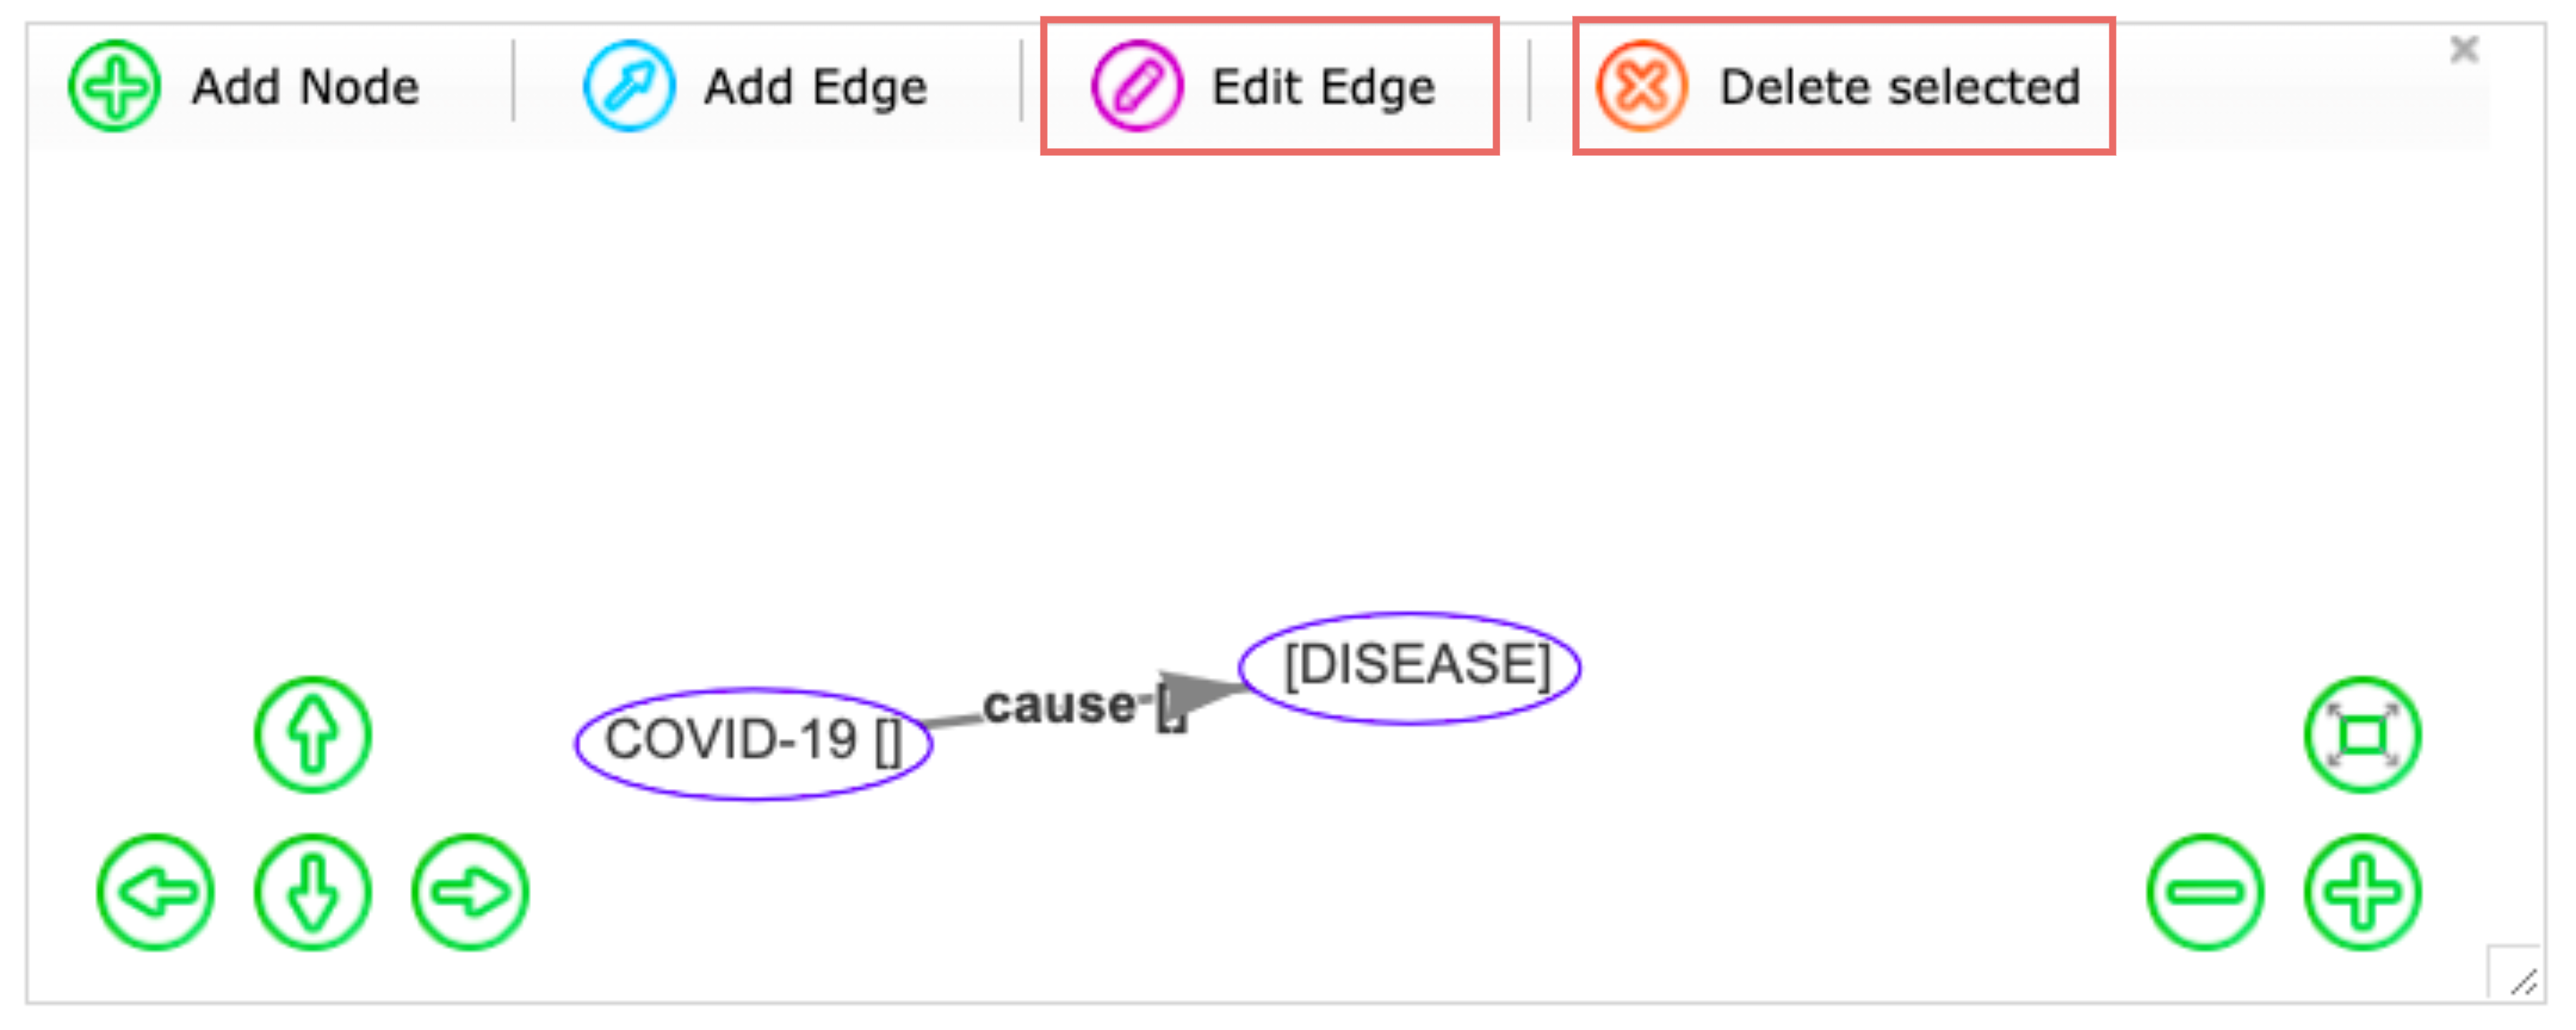Select the COVID-19 node
Image resolution: width=2576 pixels, height=1030 pixels.
753,743
